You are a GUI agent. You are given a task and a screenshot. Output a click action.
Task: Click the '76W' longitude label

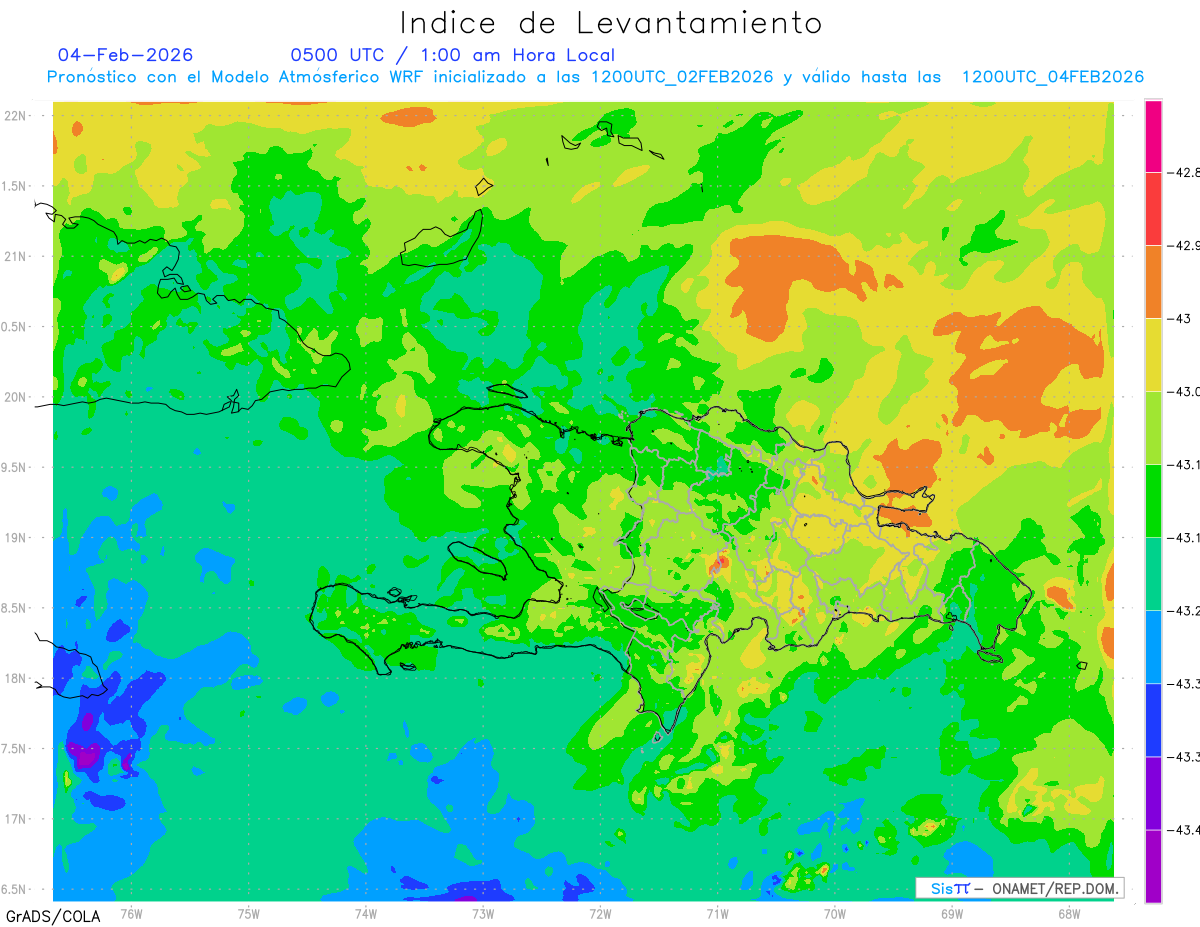point(131,913)
